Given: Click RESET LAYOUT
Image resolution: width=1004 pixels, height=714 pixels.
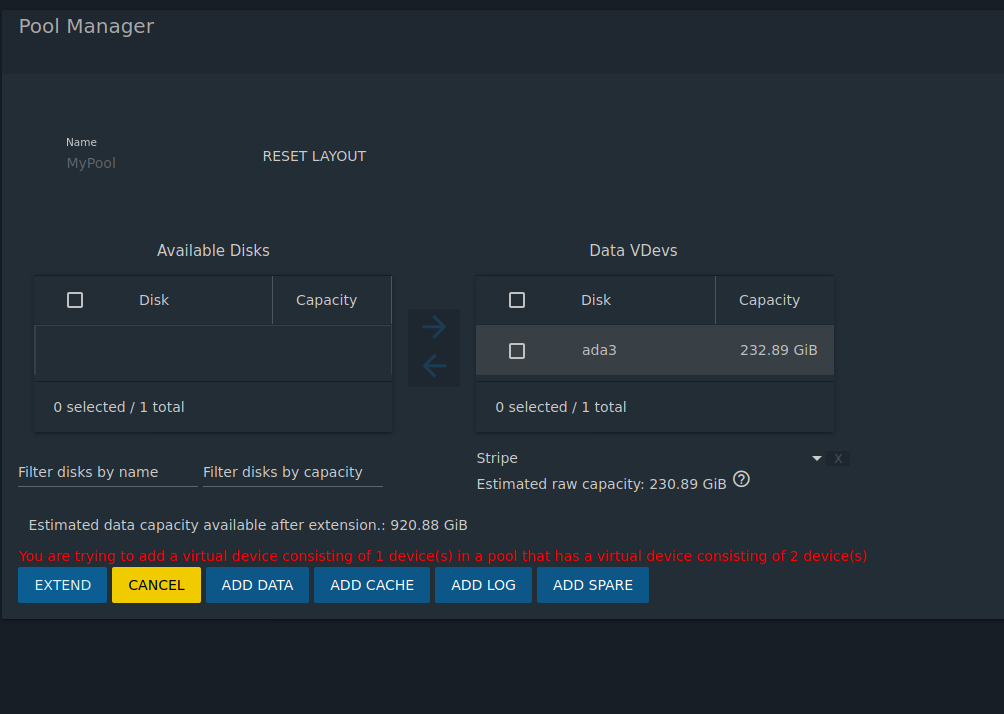Looking at the screenshot, I should (314, 156).
